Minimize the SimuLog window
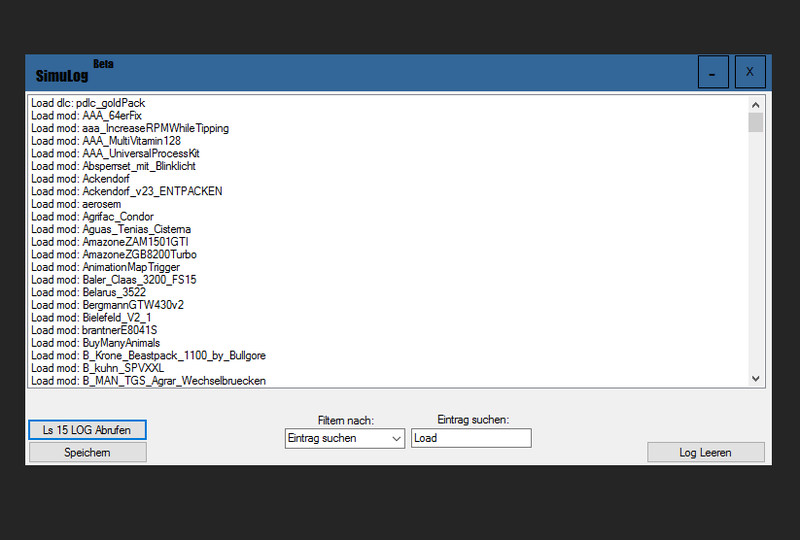The width and height of the screenshot is (800, 540). click(x=712, y=72)
